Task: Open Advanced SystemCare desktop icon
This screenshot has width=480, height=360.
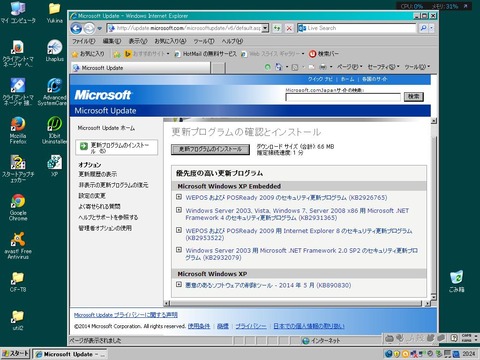Action: (53, 92)
